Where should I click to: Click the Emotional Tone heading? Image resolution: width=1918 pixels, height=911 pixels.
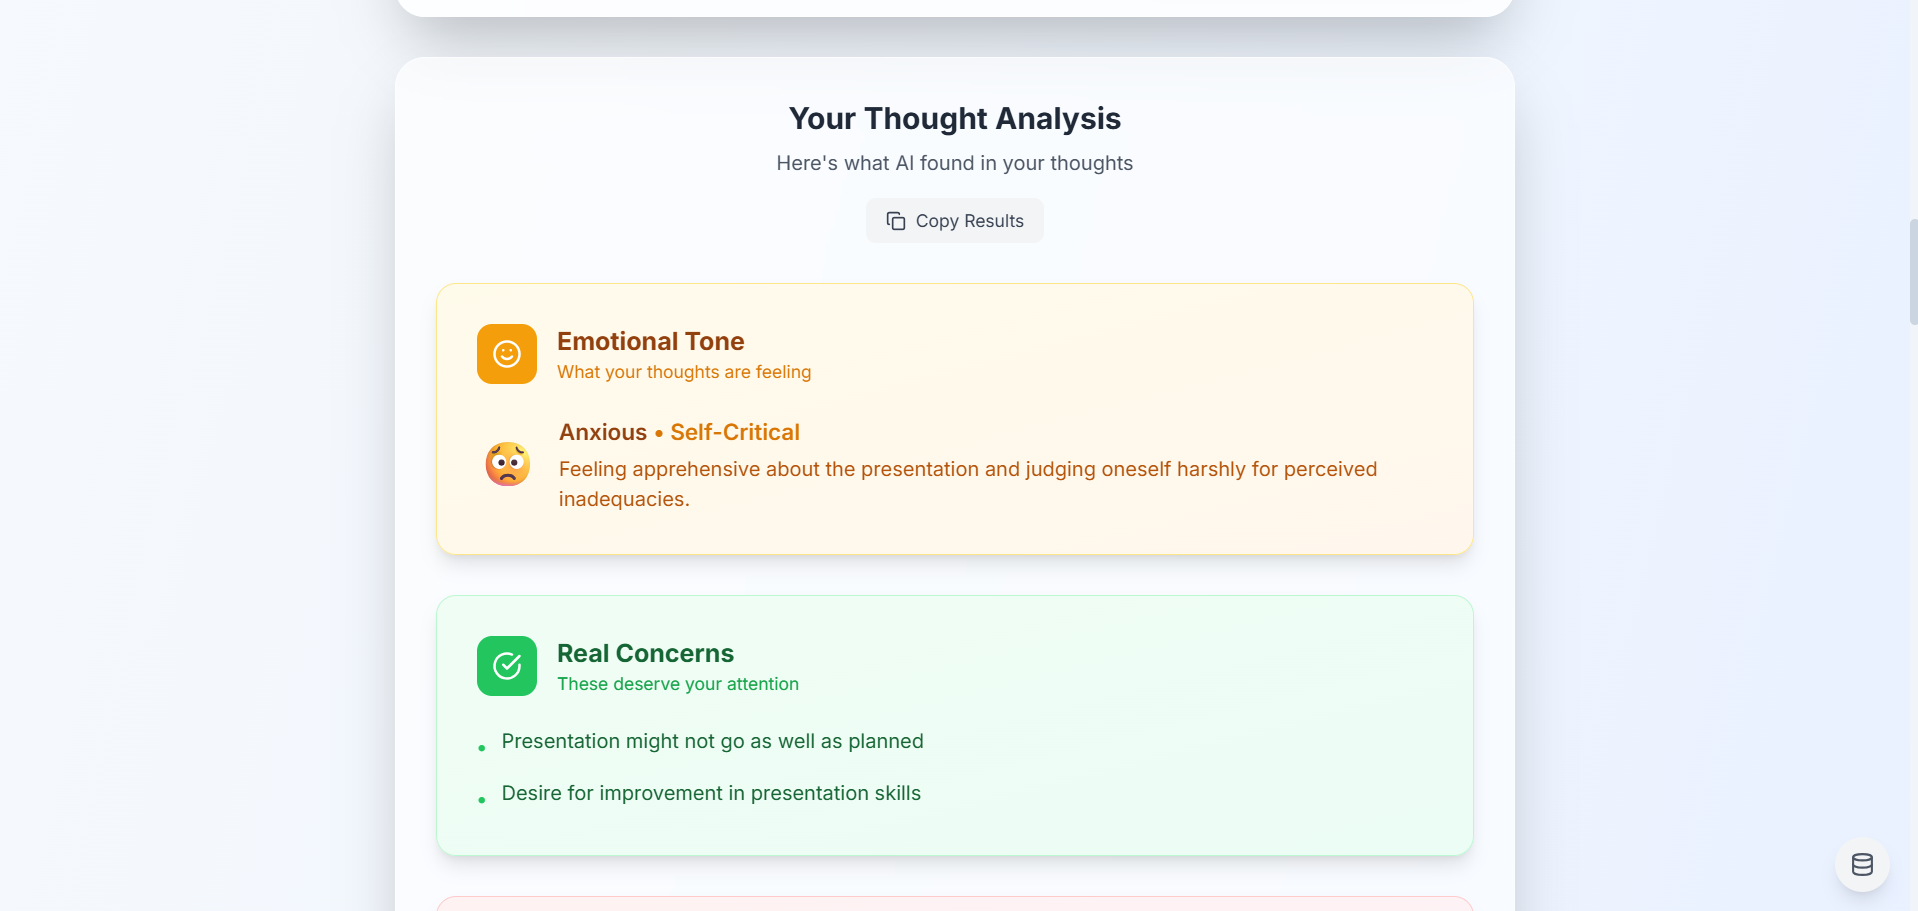coord(650,341)
